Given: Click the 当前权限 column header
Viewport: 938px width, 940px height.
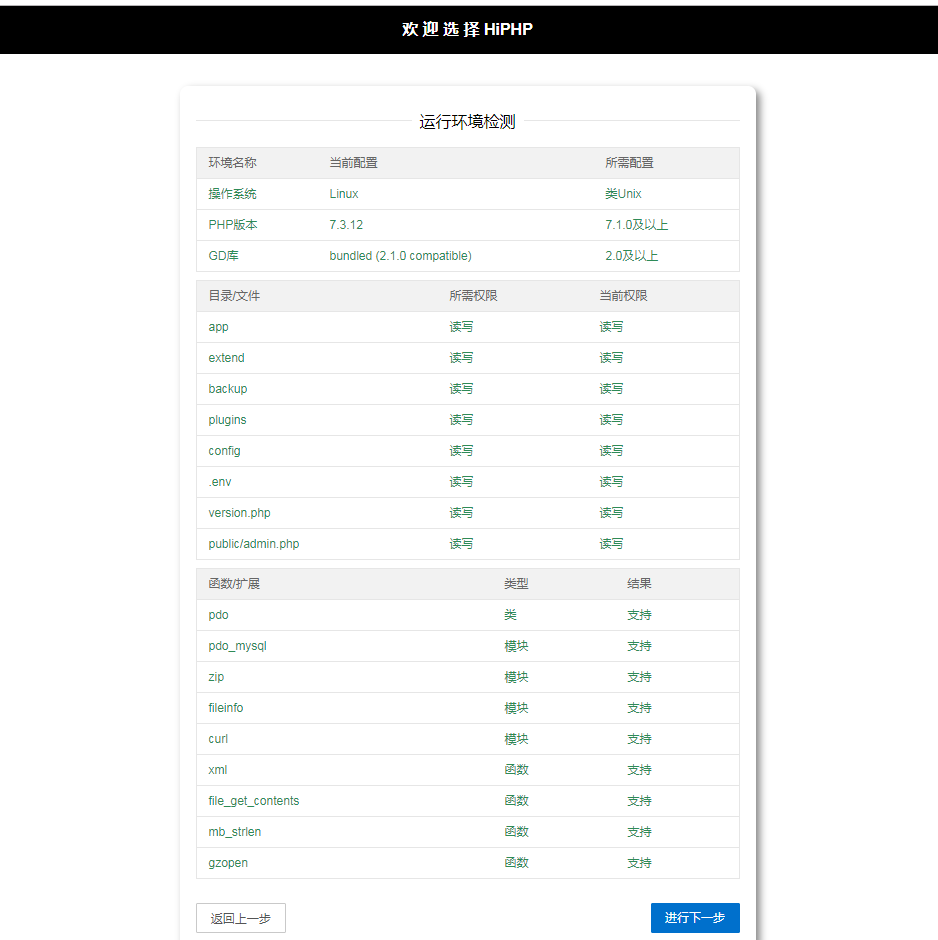Looking at the screenshot, I should (623, 296).
